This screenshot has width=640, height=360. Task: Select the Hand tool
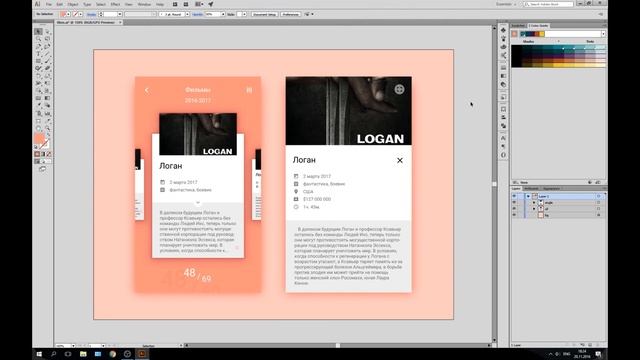[38, 128]
